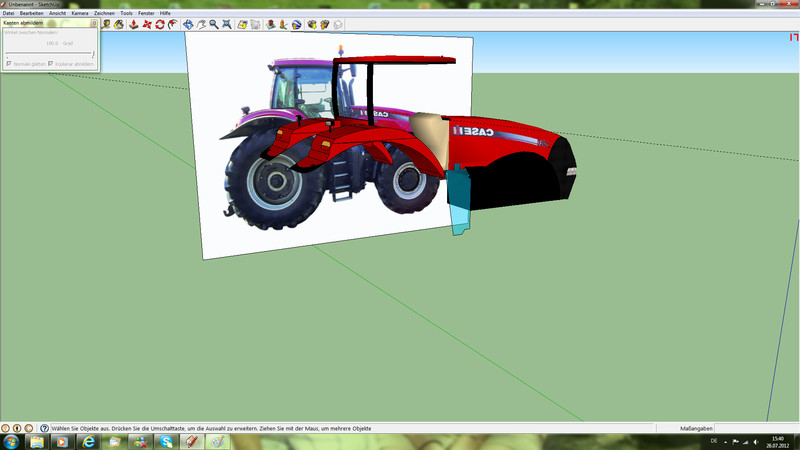
Task: Click the tractor reference image in viewport
Action: click(327, 148)
